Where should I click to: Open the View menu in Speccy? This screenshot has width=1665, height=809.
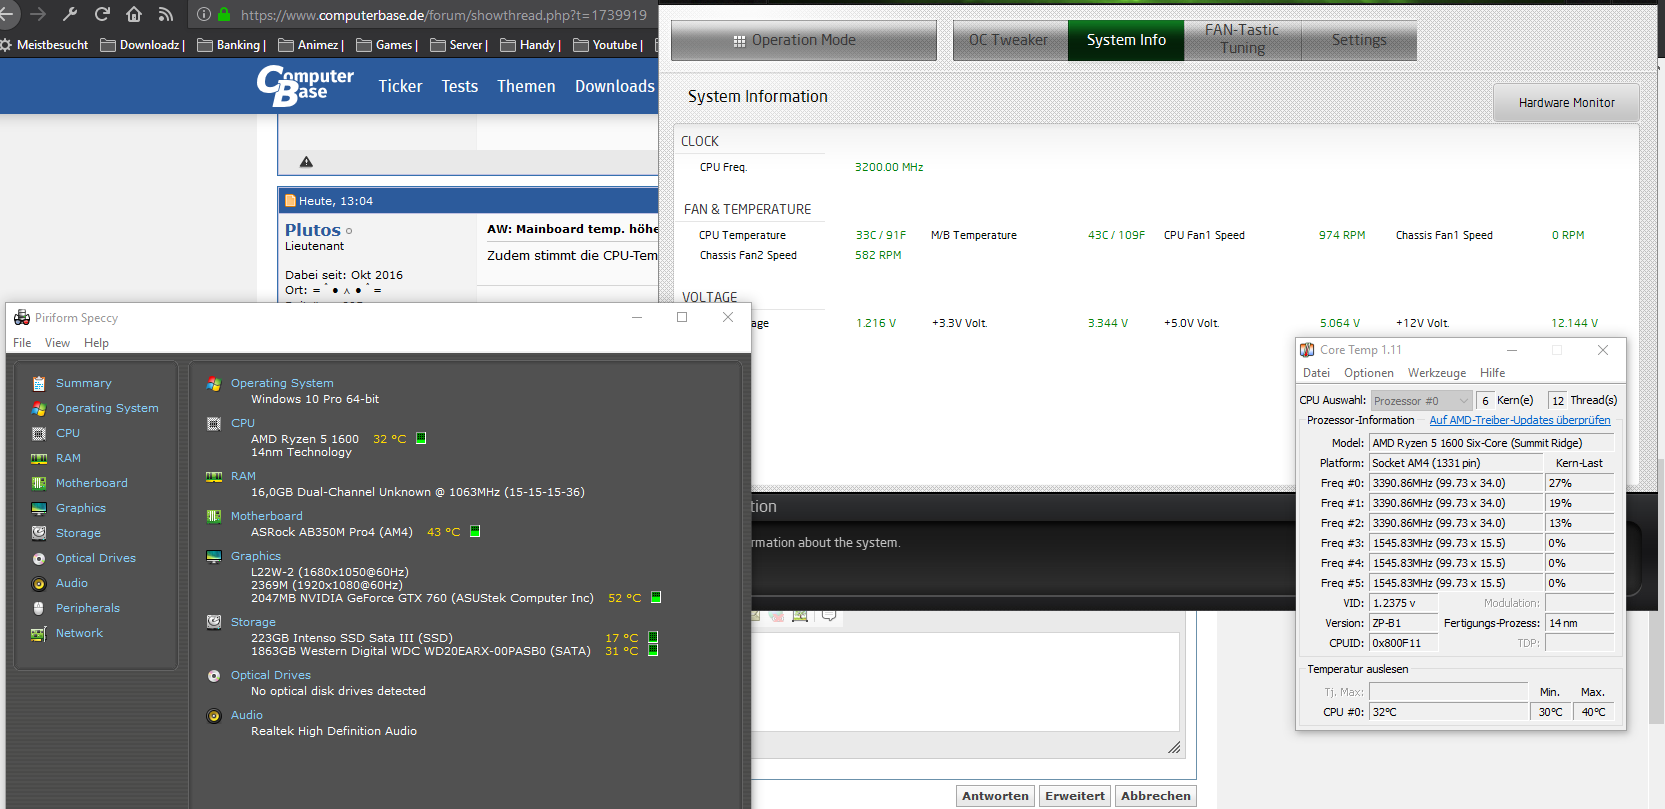[57, 343]
